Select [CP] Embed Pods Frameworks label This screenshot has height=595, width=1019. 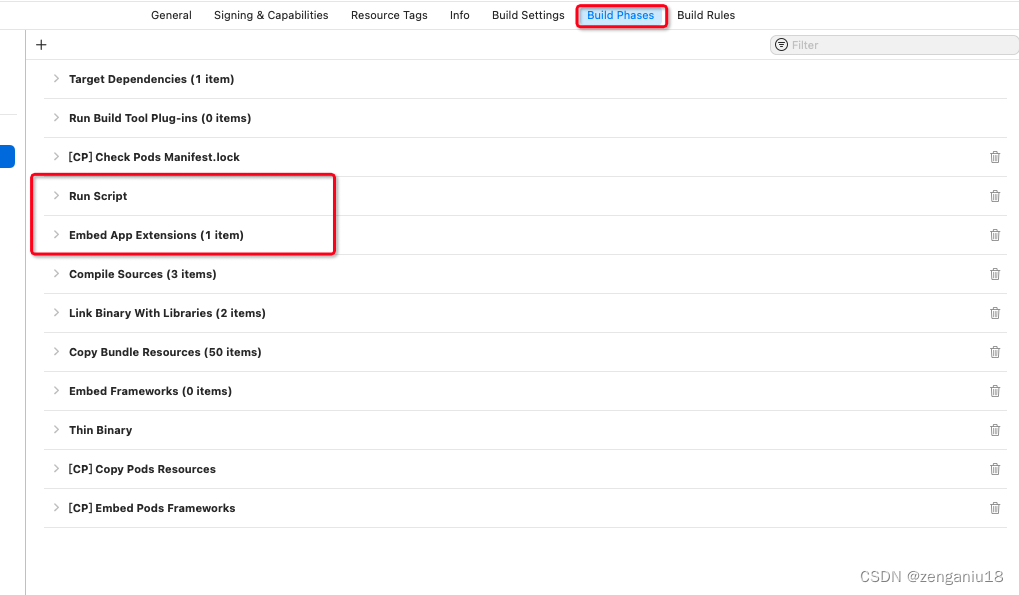tap(151, 508)
